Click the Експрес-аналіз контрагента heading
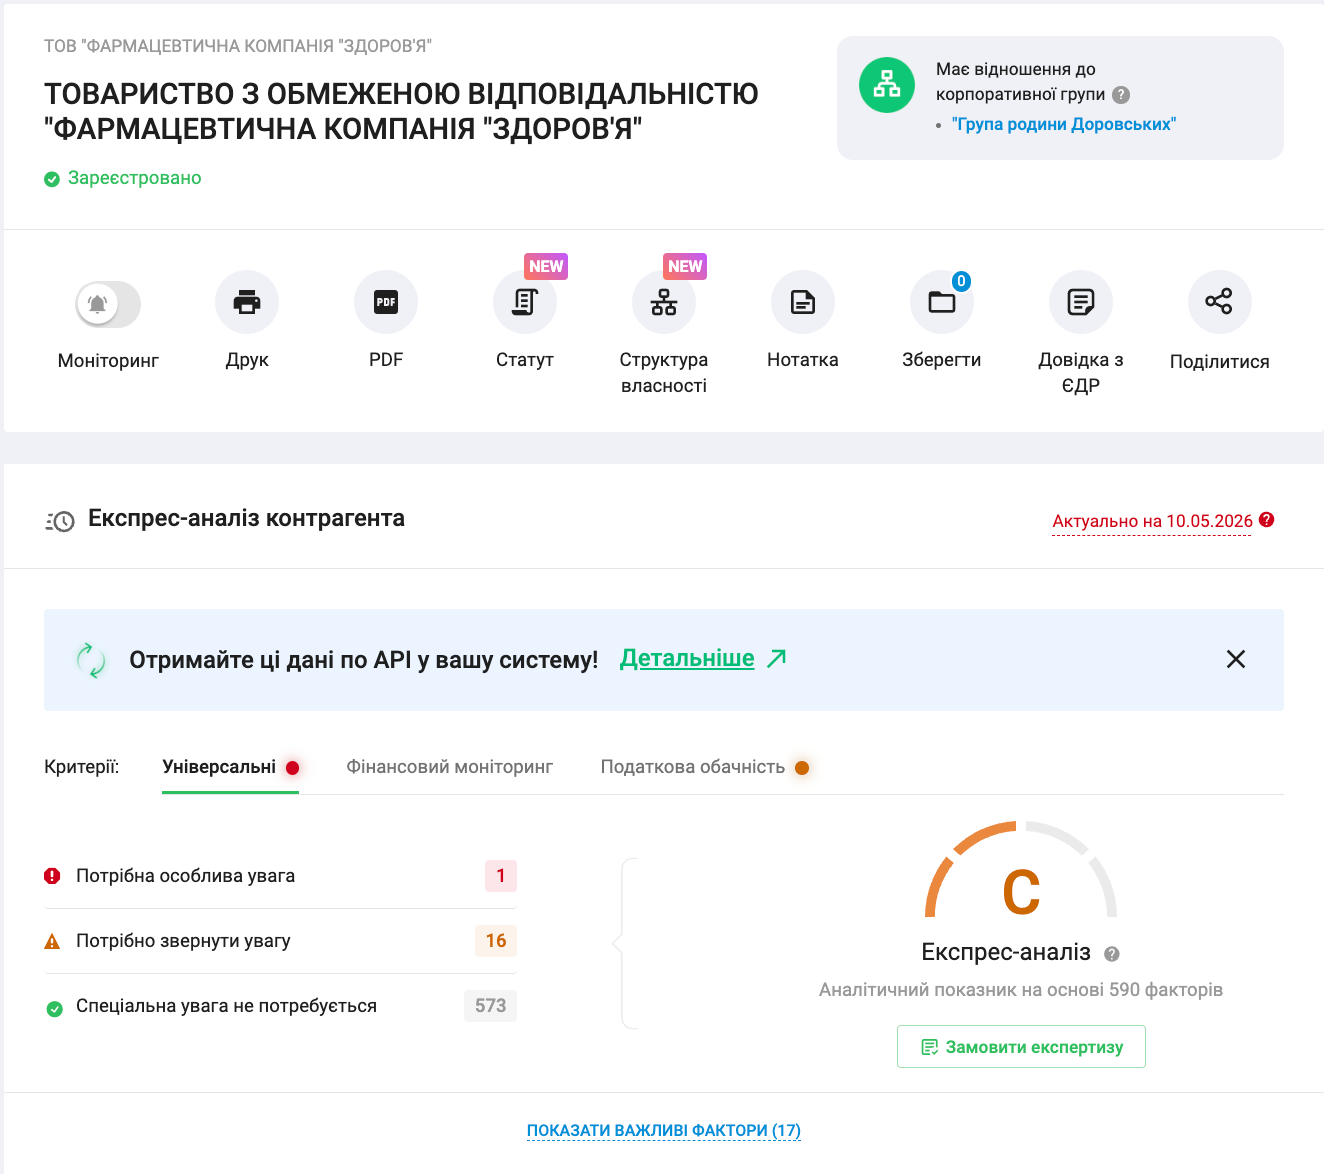Image resolution: width=1324 pixels, height=1174 pixels. 246,518
